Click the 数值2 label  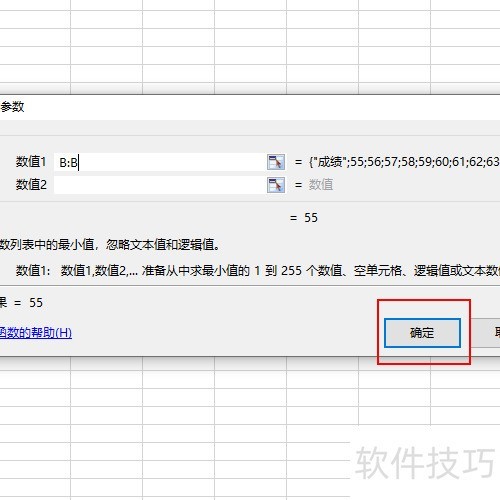31,185
